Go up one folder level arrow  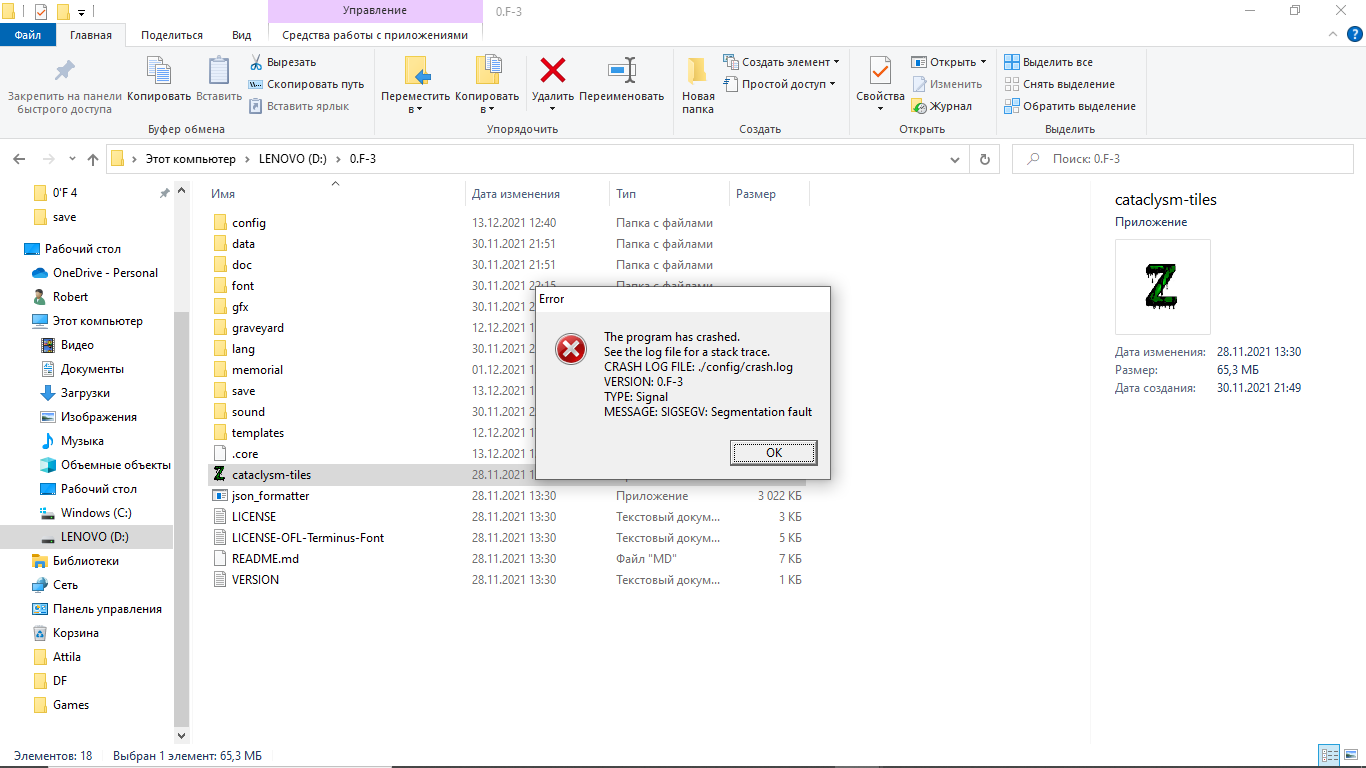click(x=93, y=159)
